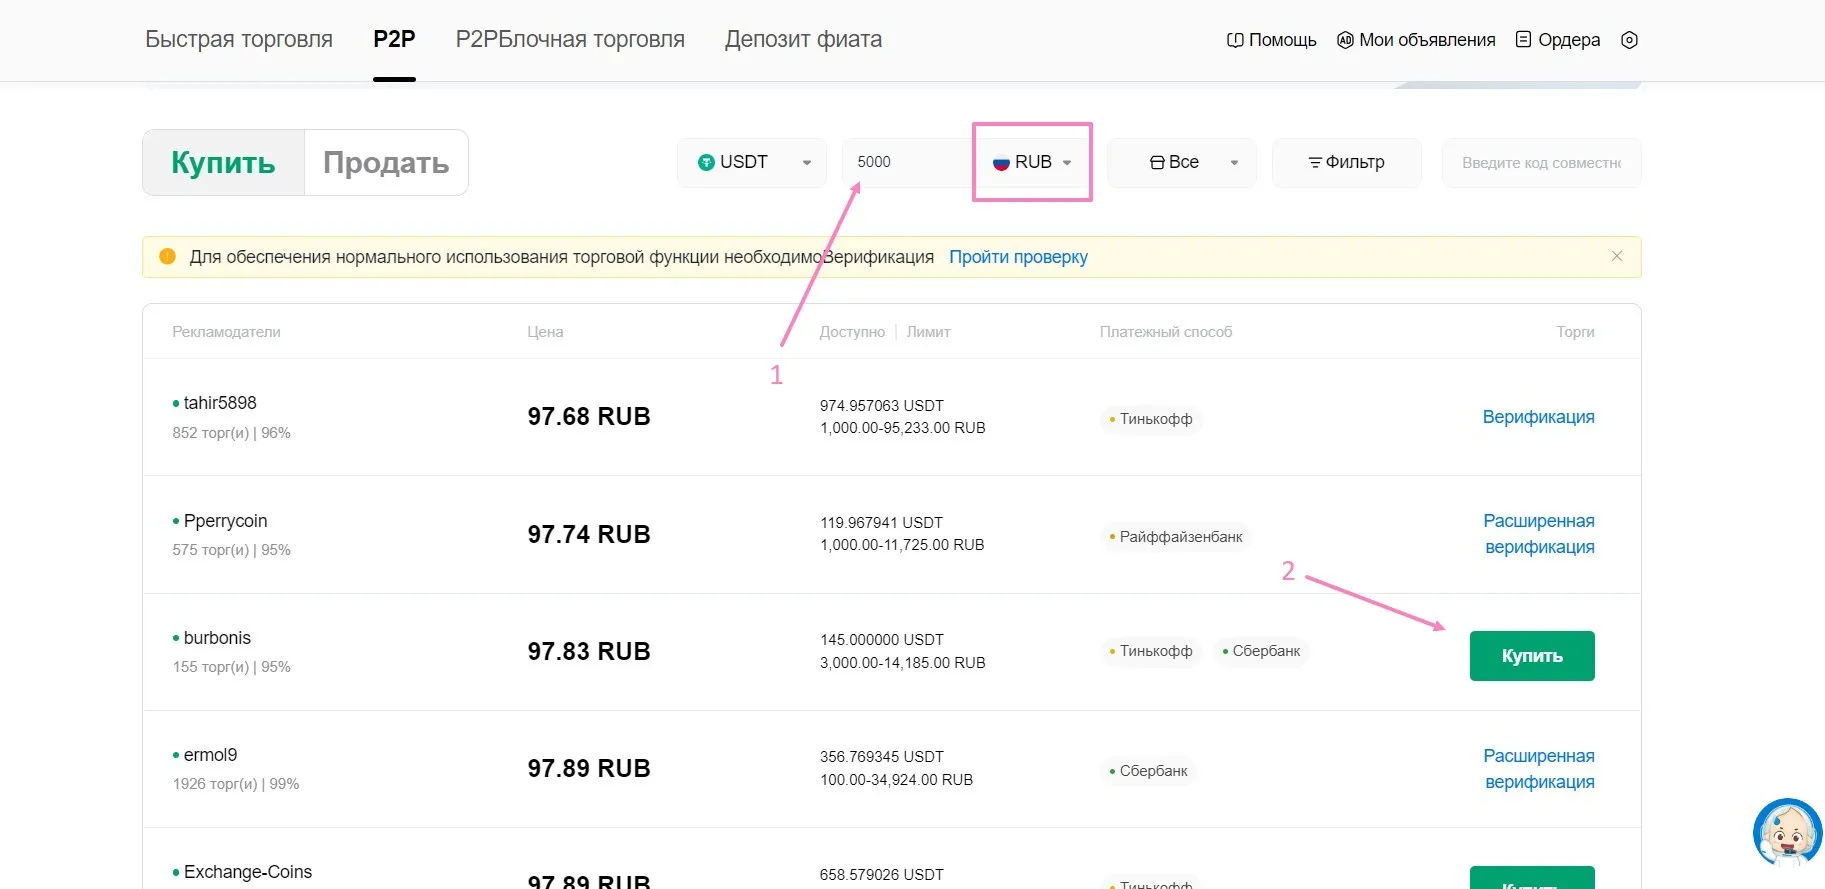1825x889 pixels.
Task: Open the Фильтр options
Action: click(1346, 162)
